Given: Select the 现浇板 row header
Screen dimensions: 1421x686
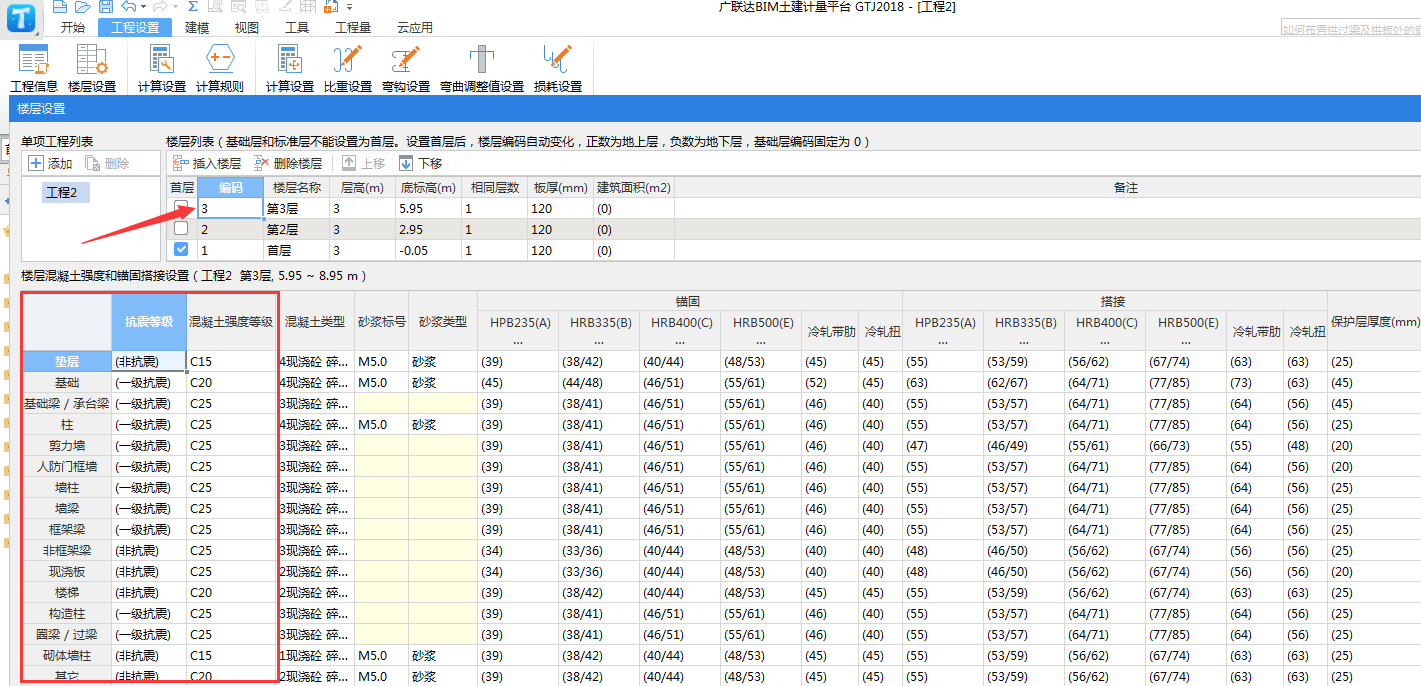Looking at the screenshot, I should [67, 571].
